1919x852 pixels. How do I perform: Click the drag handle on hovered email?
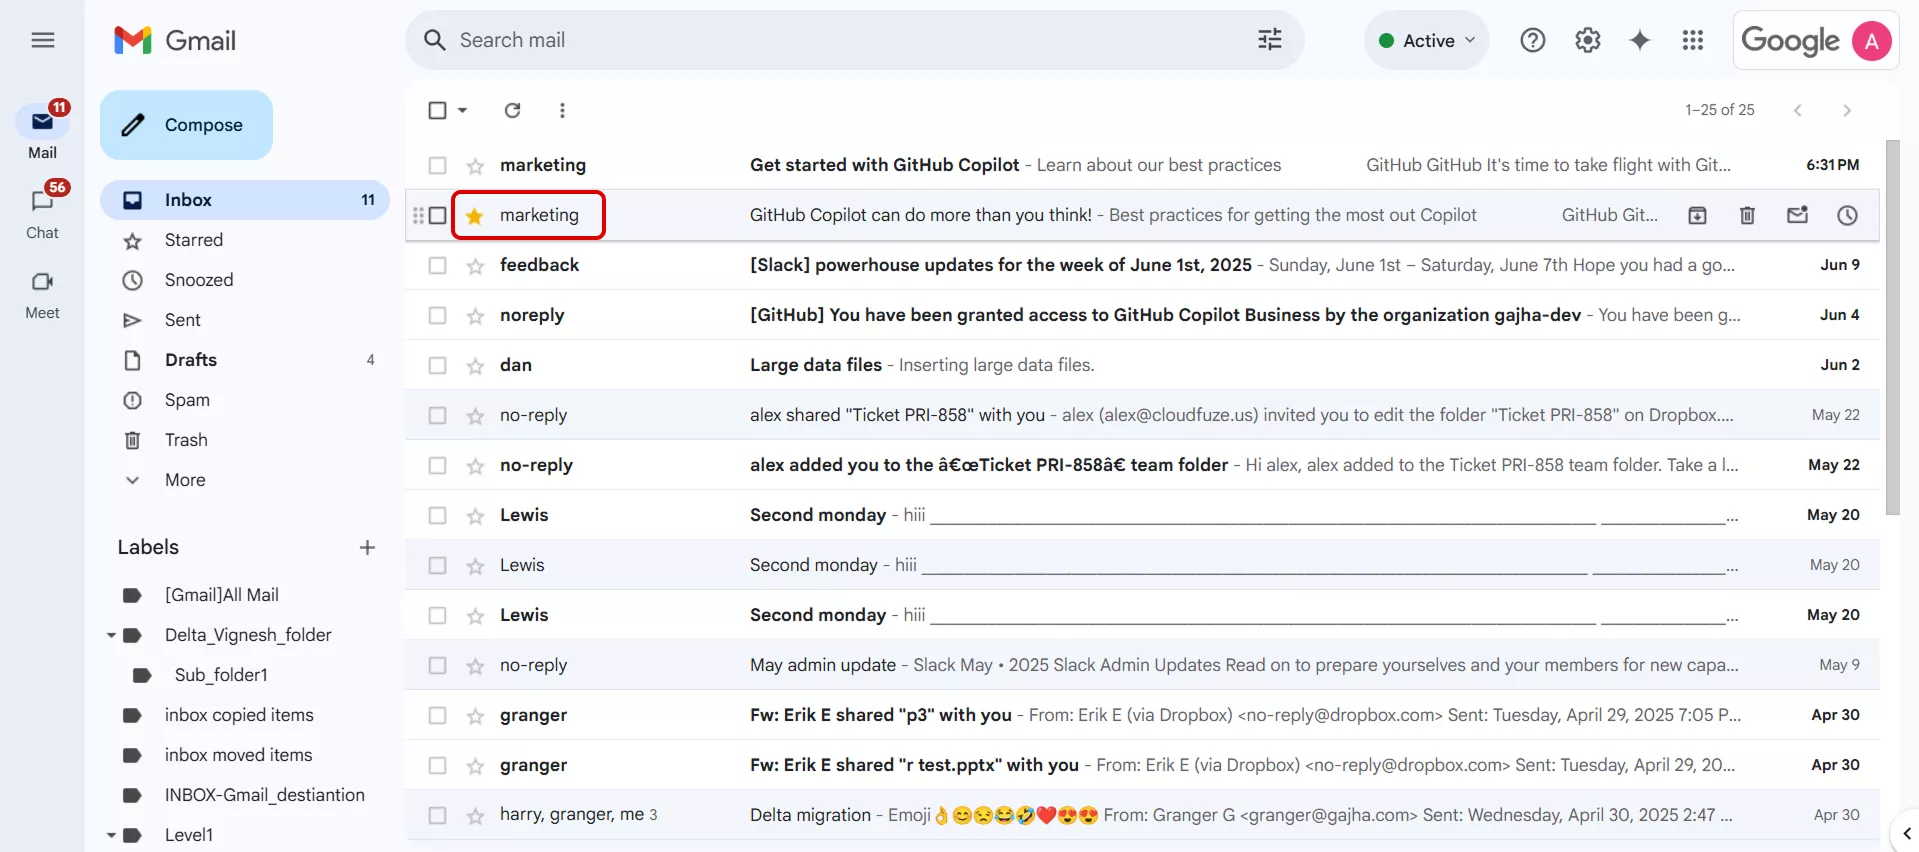click(418, 215)
